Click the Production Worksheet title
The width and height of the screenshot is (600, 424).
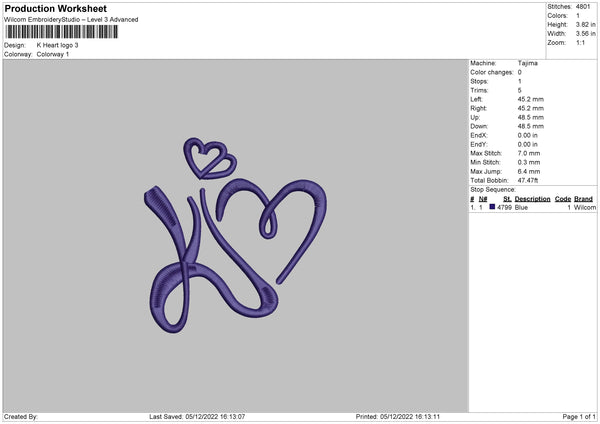click(x=55, y=8)
